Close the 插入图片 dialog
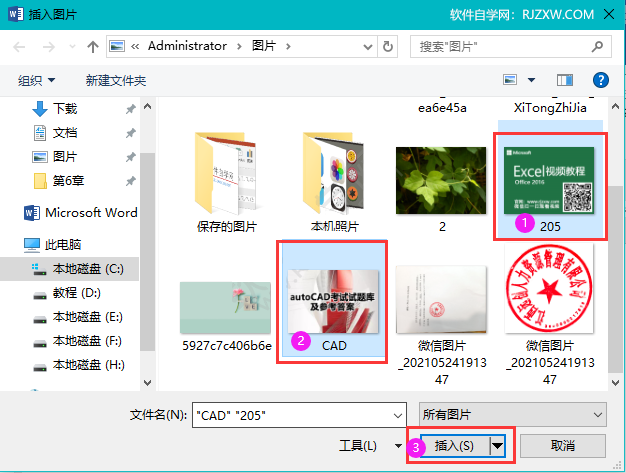This screenshot has width=626, height=473. [609, 14]
